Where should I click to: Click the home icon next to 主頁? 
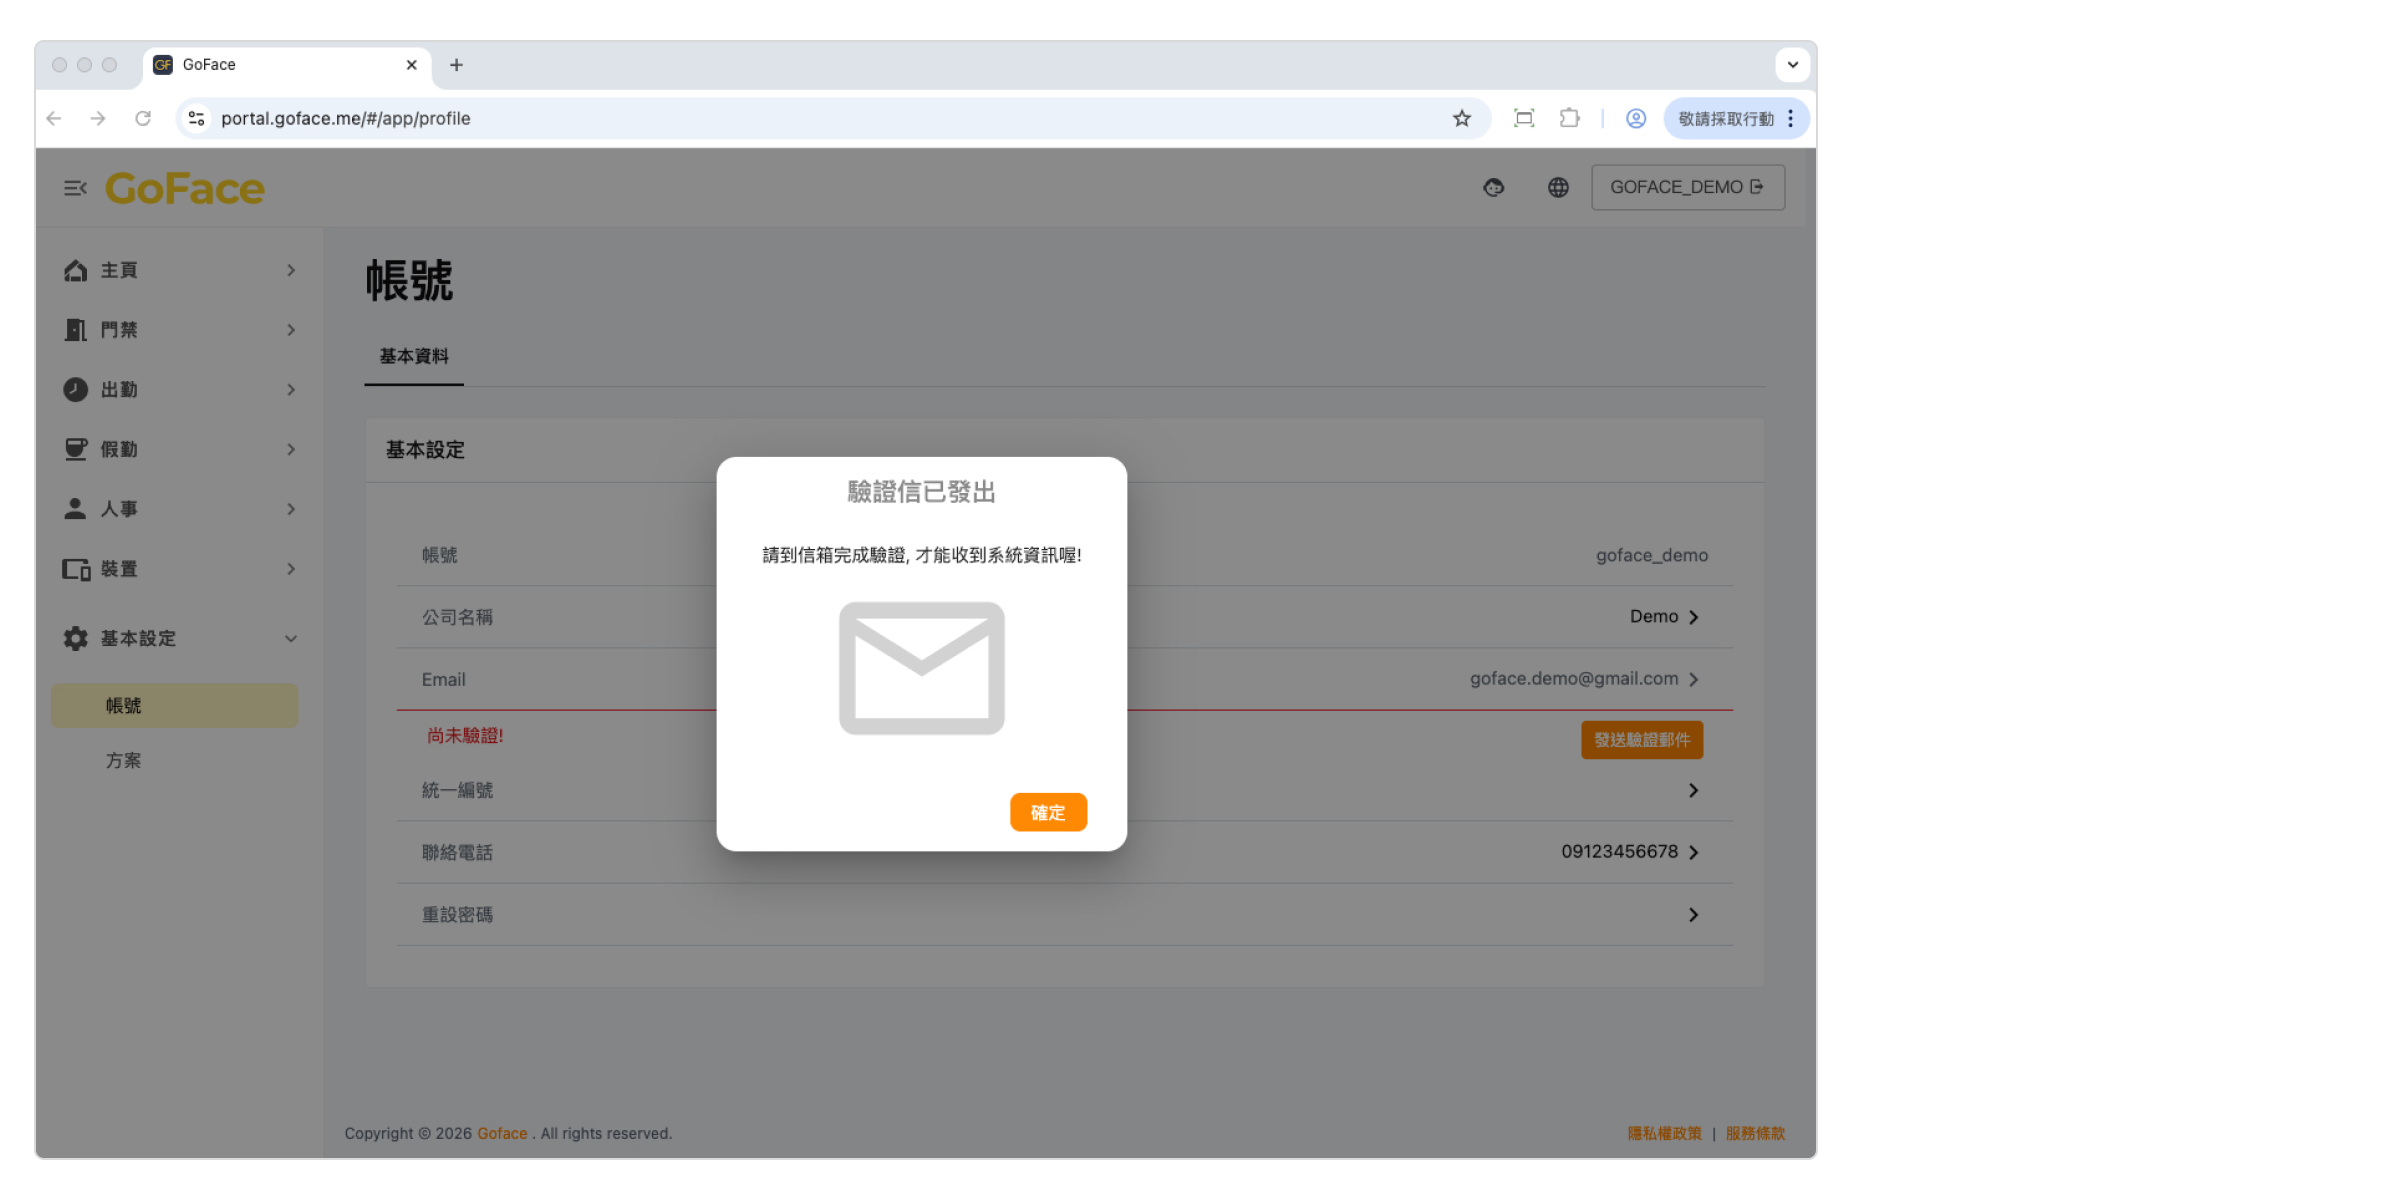(x=75, y=271)
